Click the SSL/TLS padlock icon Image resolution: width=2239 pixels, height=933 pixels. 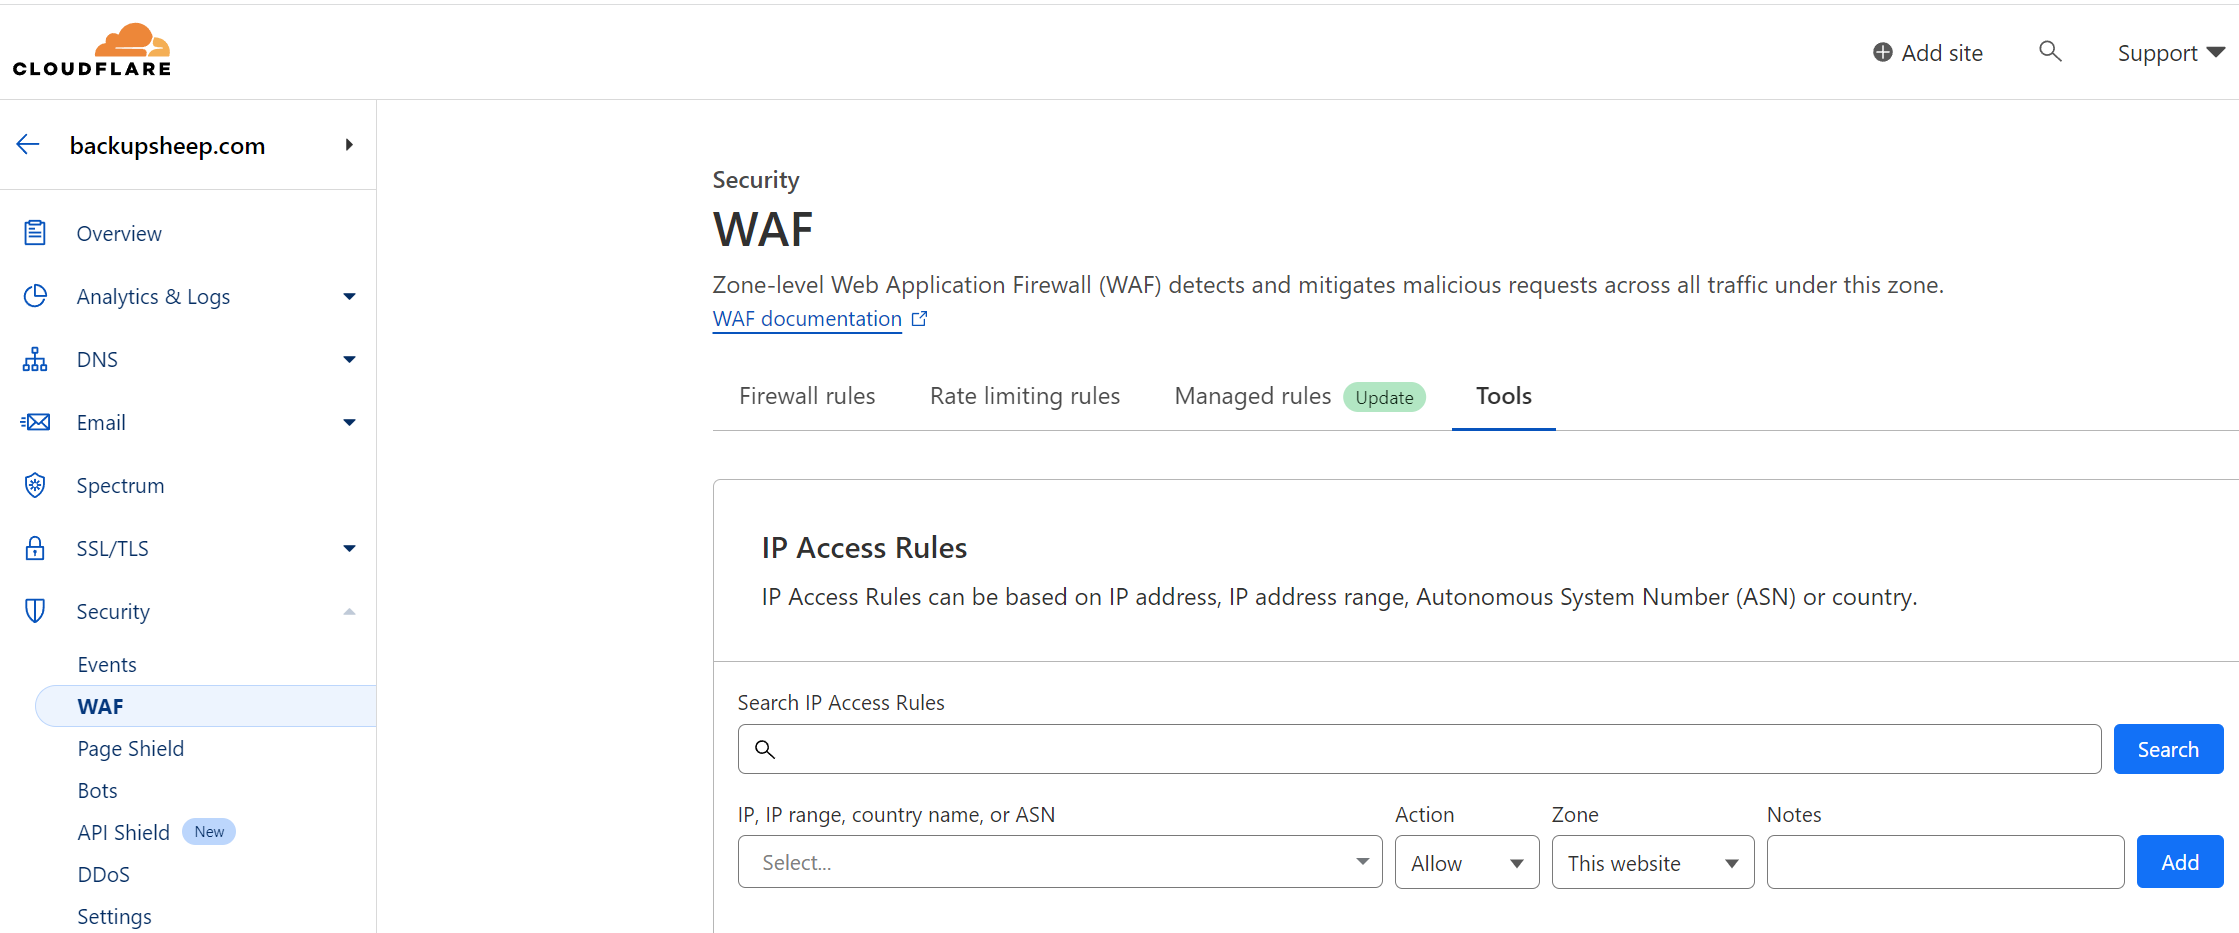pos(35,548)
